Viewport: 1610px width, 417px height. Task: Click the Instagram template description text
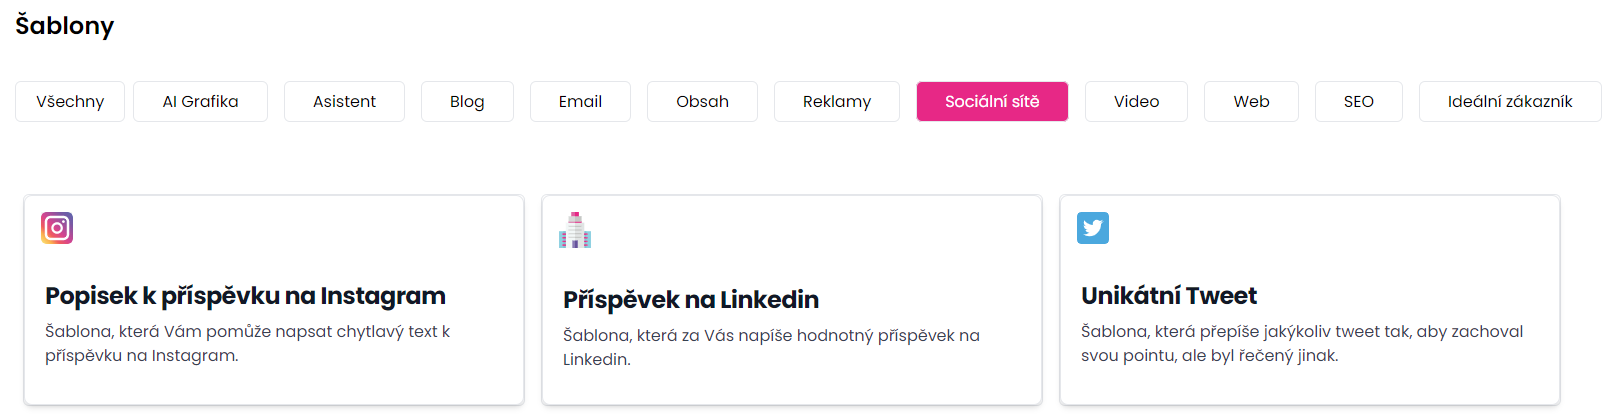tap(247, 343)
